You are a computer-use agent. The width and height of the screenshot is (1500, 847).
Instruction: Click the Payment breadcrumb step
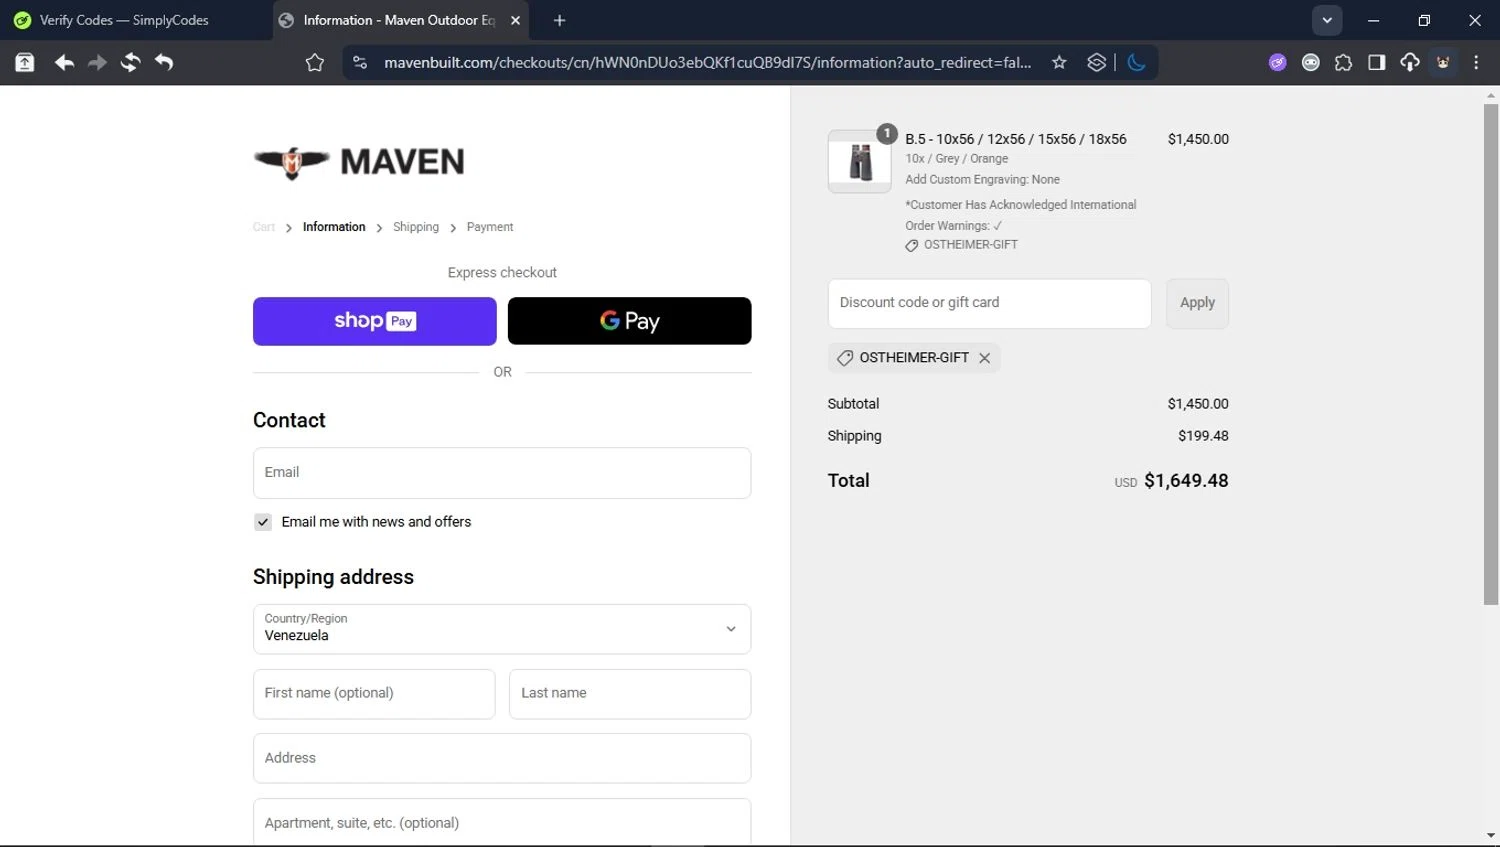pyautogui.click(x=490, y=227)
